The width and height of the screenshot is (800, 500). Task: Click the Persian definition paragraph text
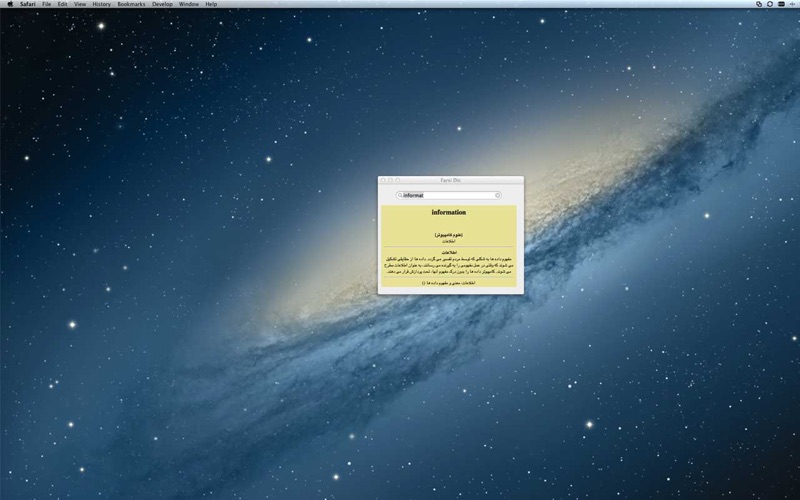point(448,265)
